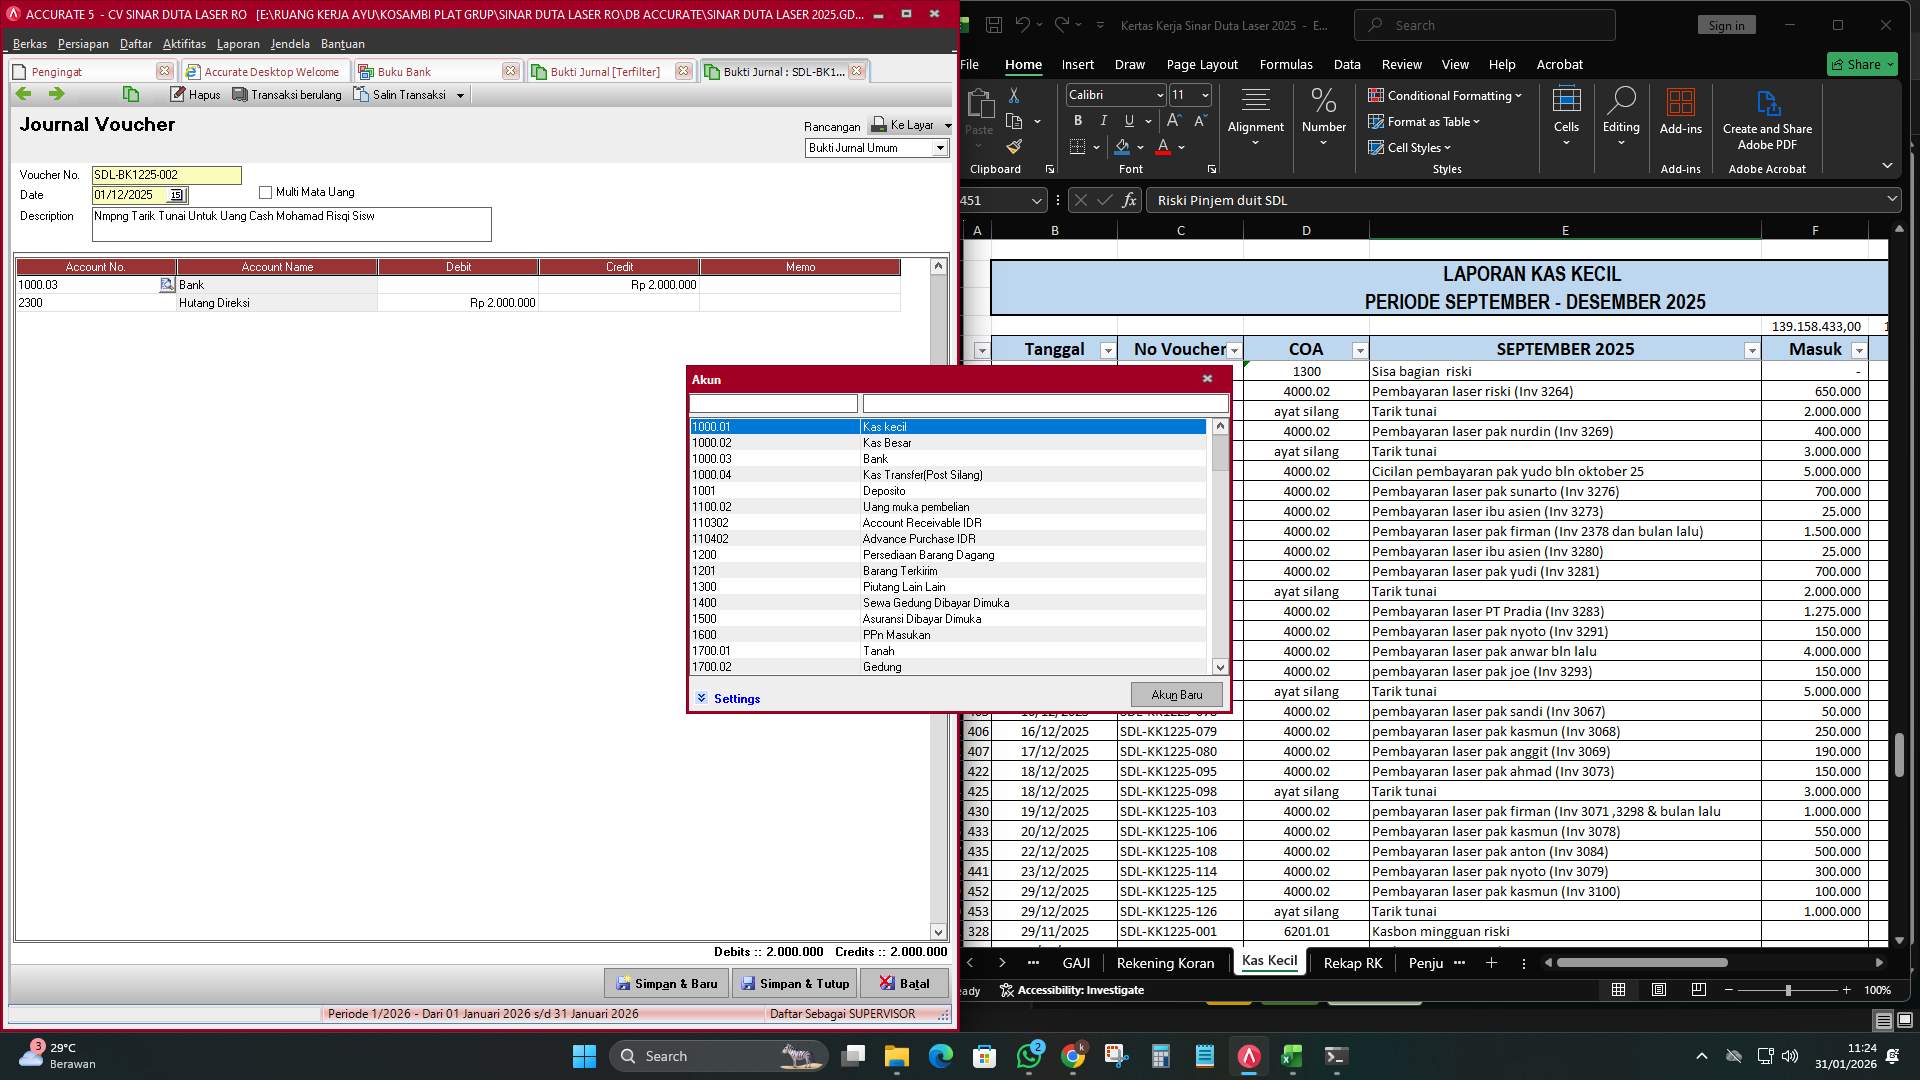Enable the Multi Mata Uang checkbox
This screenshot has width=1920, height=1080.
pos(265,191)
